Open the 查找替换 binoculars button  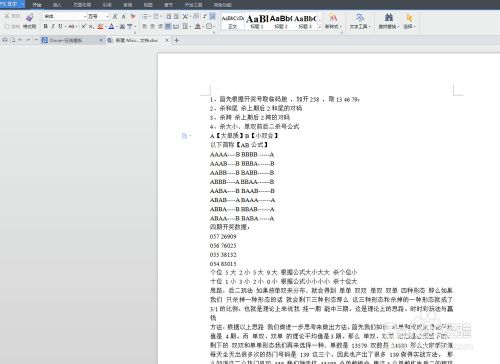click(389, 22)
